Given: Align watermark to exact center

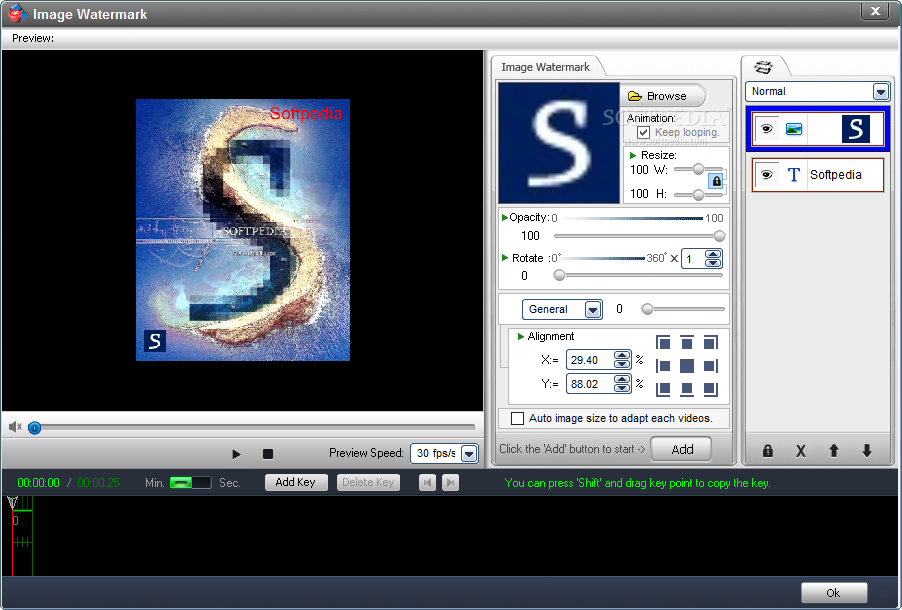Looking at the screenshot, I should (x=687, y=366).
